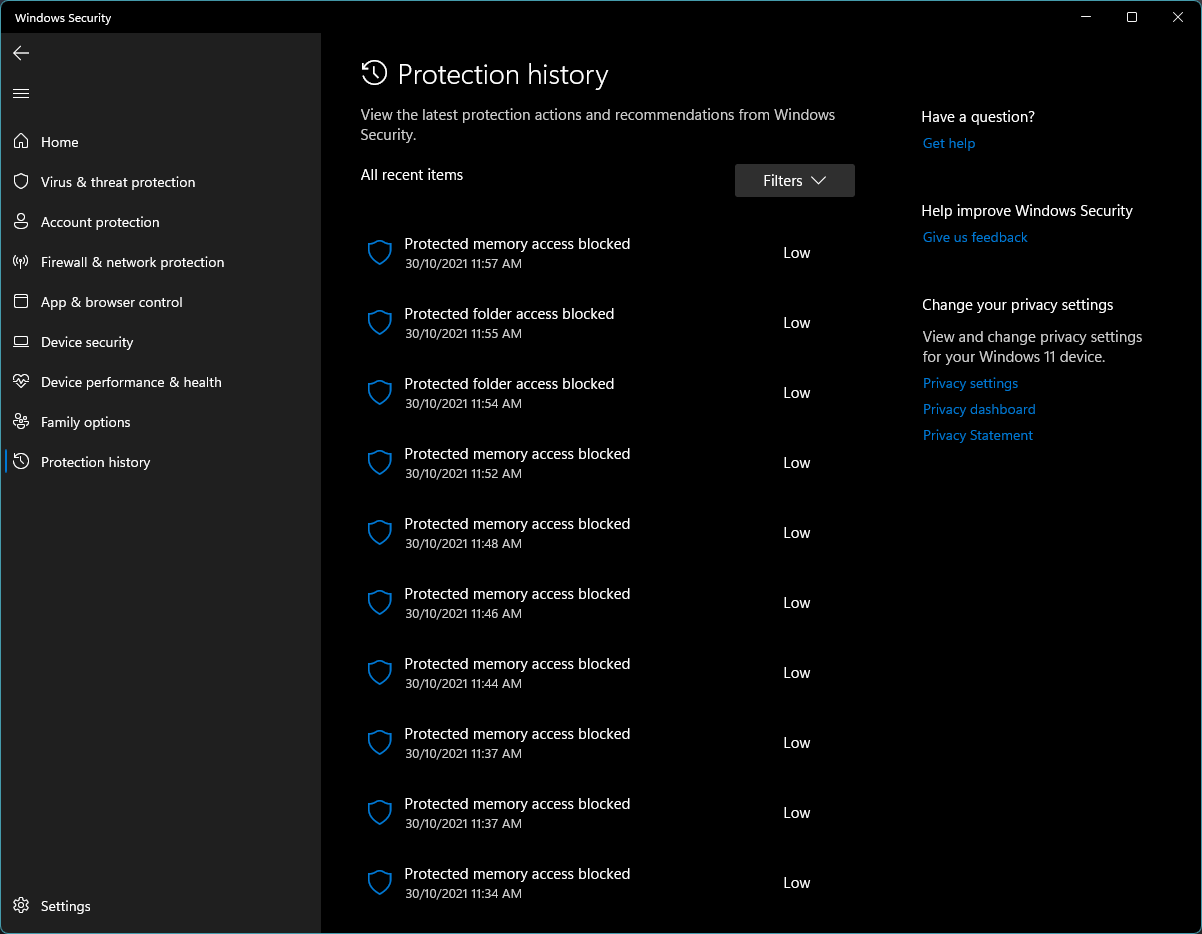1202x934 pixels.
Task: Click the Family options people icon
Action: pos(21,422)
